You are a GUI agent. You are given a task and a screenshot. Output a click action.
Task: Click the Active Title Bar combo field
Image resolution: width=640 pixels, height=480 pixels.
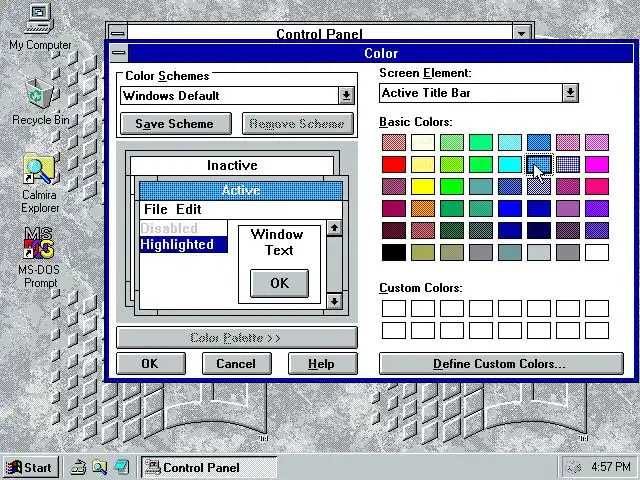(x=471, y=93)
